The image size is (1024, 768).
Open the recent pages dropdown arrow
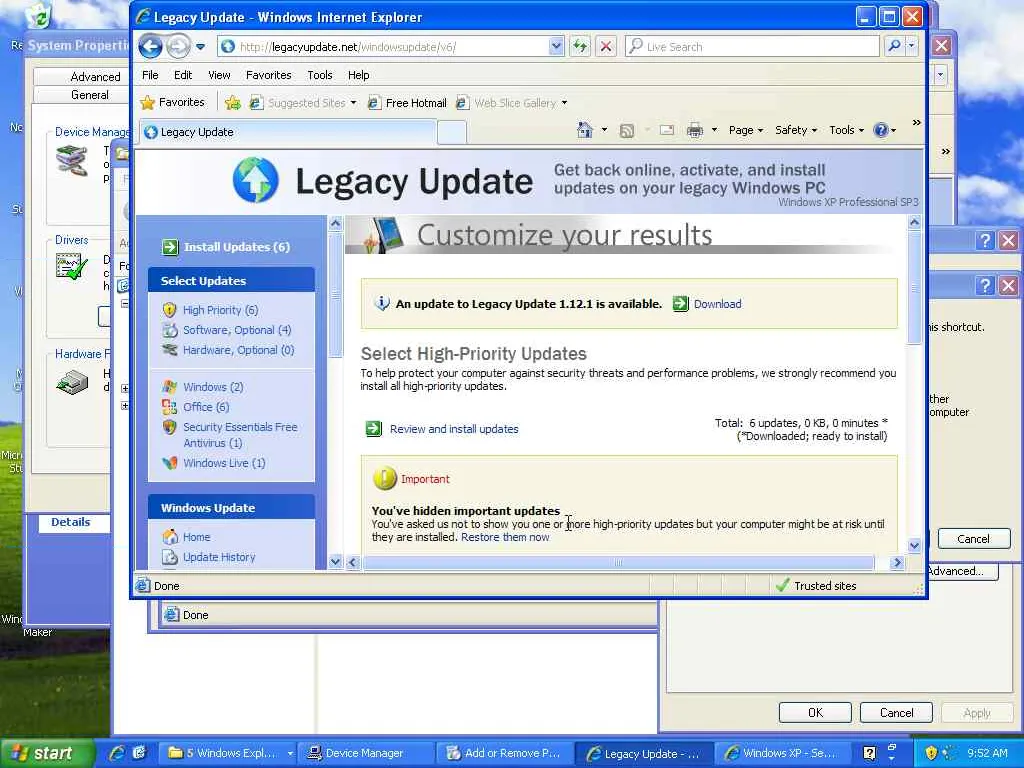pyautogui.click(x=200, y=47)
